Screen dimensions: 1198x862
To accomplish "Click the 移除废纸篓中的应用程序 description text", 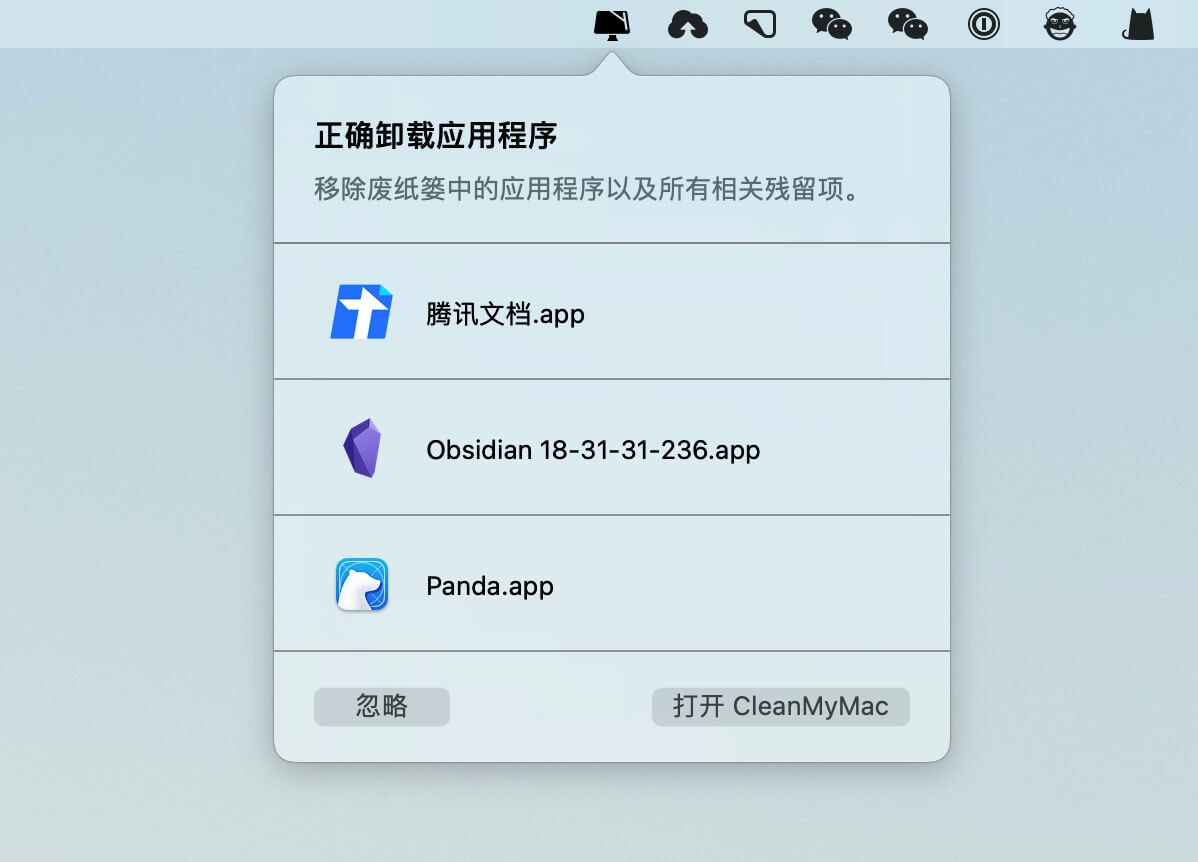I will coord(586,188).
